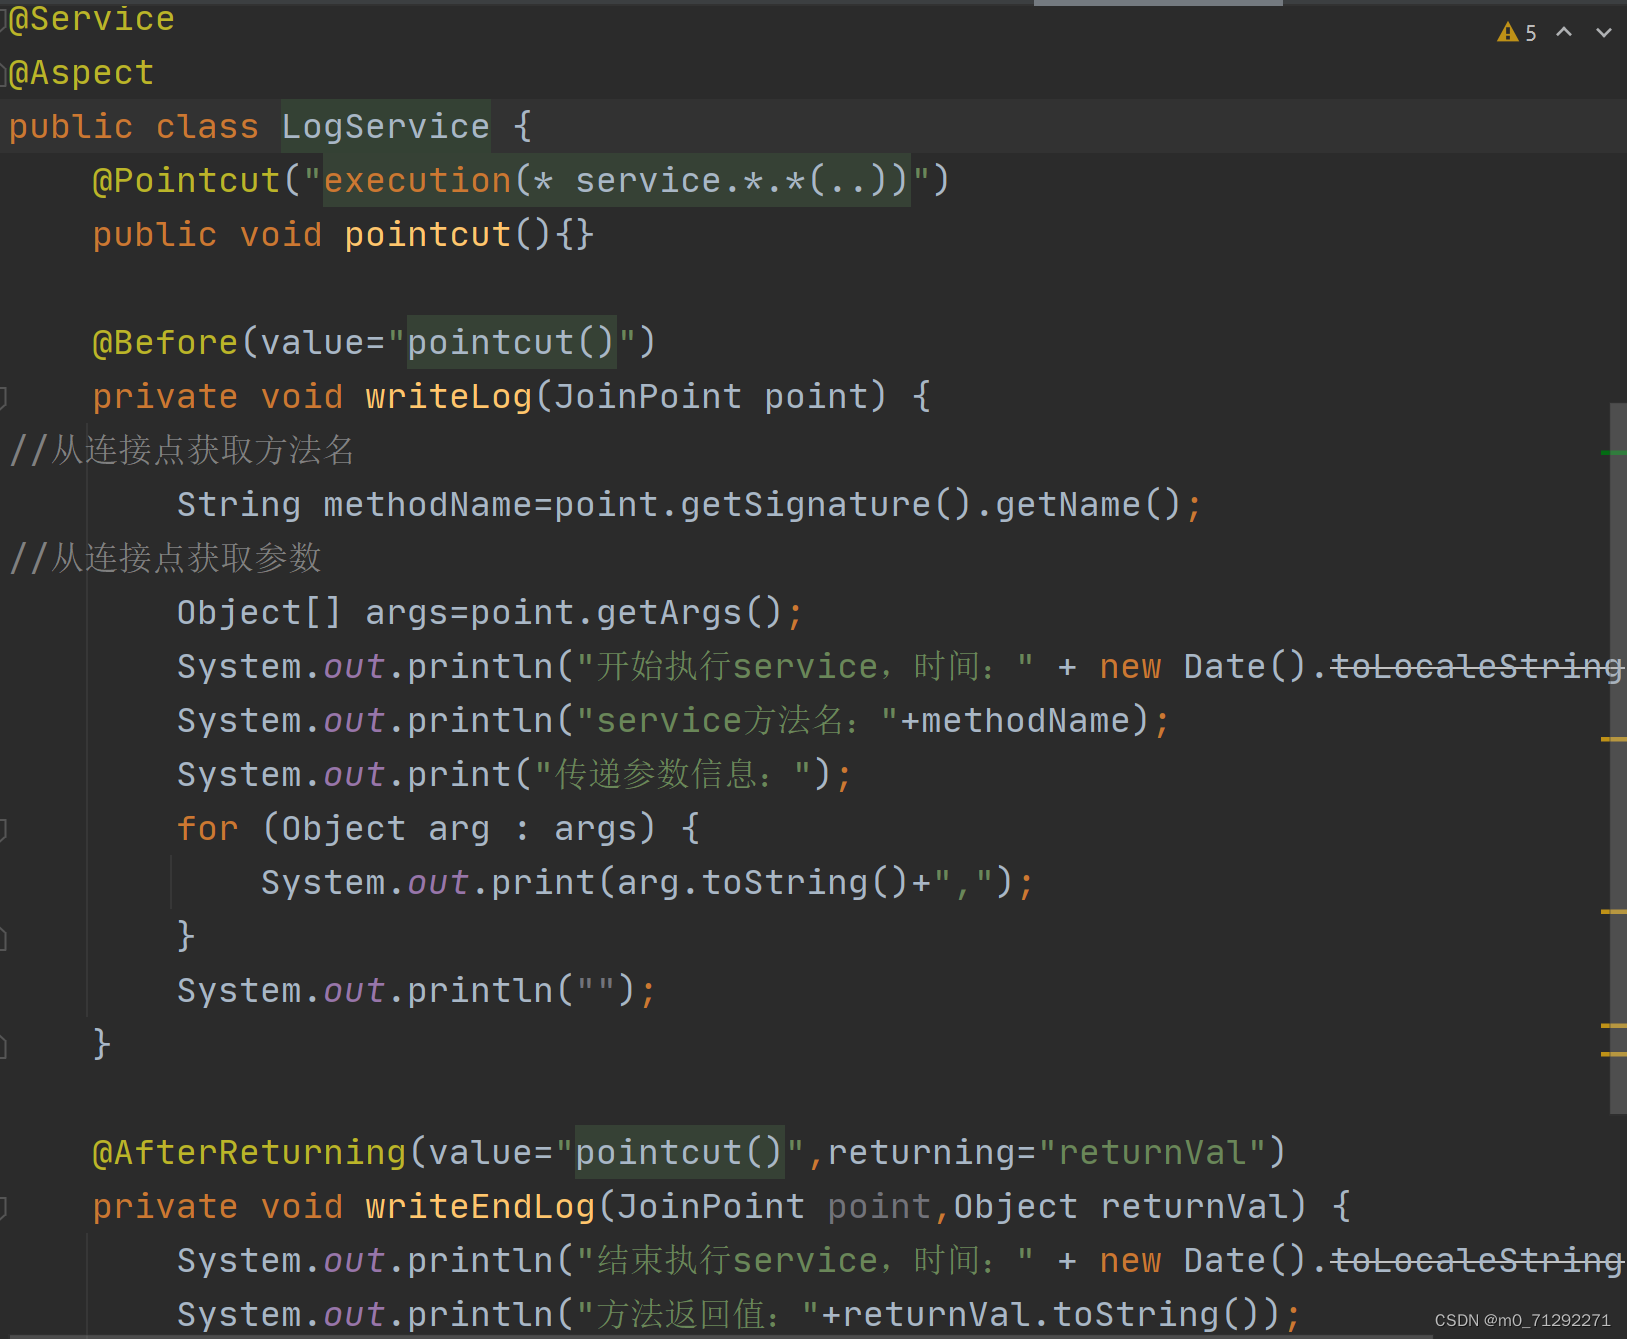Click the writeEndLog method name

pyautogui.click(x=481, y=1207)
